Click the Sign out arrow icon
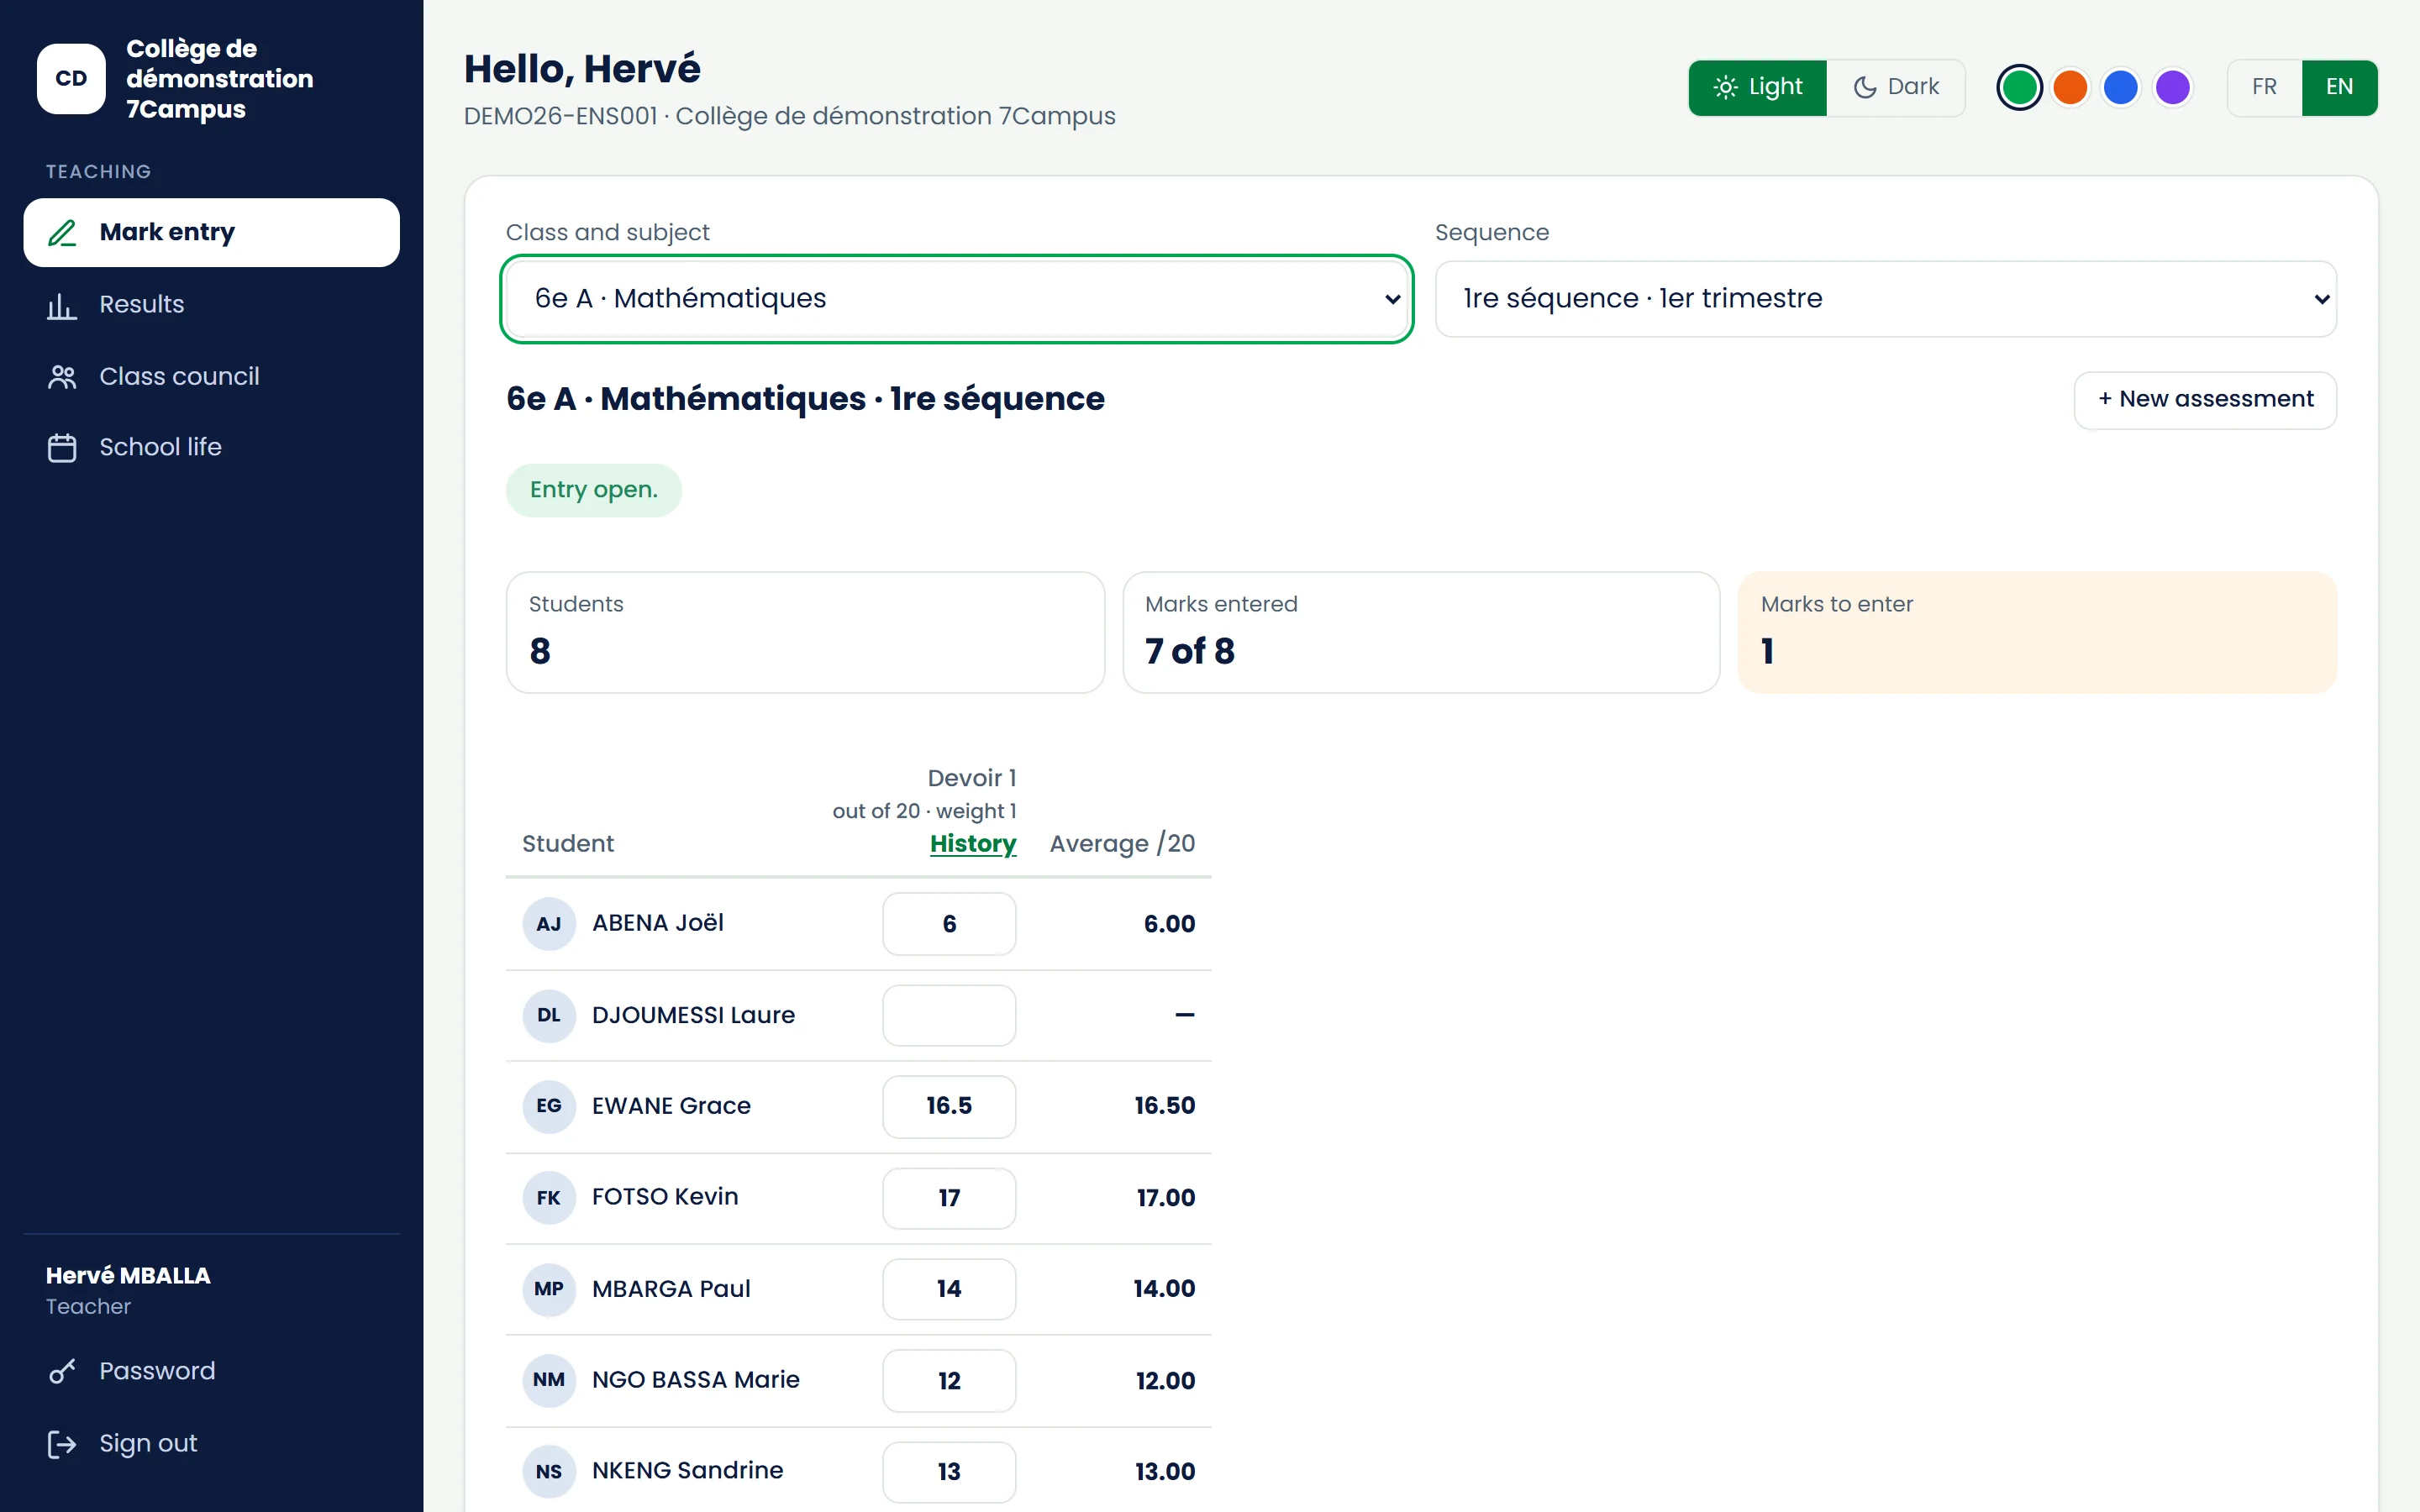Image resolution: width=2420 pixels, height=1512 pixels. (x=62, y=1444)
